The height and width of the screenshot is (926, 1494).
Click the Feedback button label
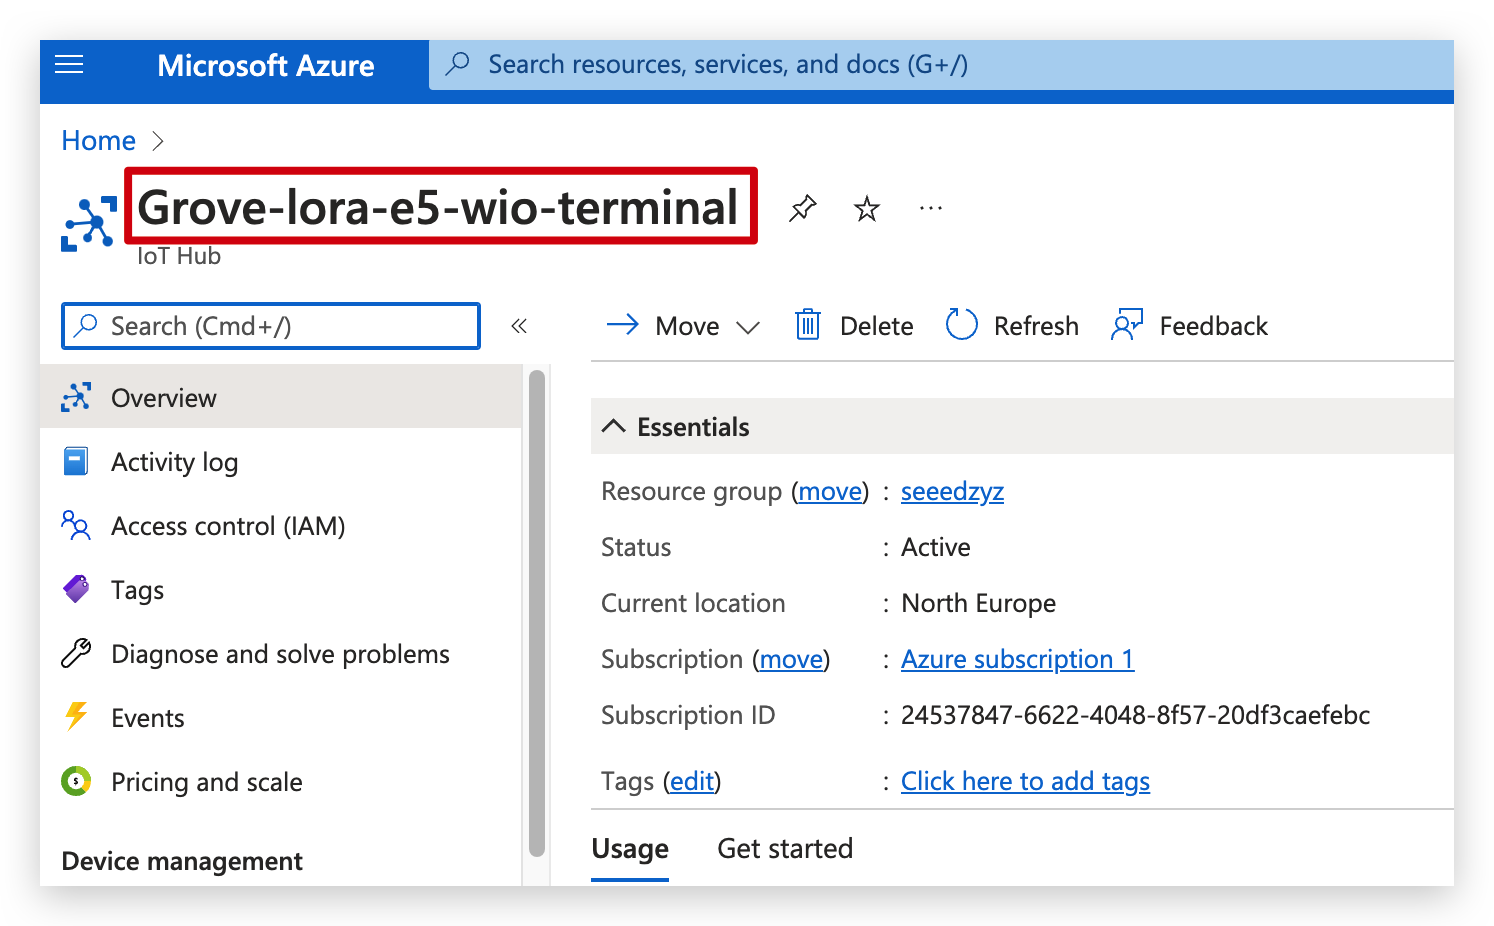point(1213,326)
